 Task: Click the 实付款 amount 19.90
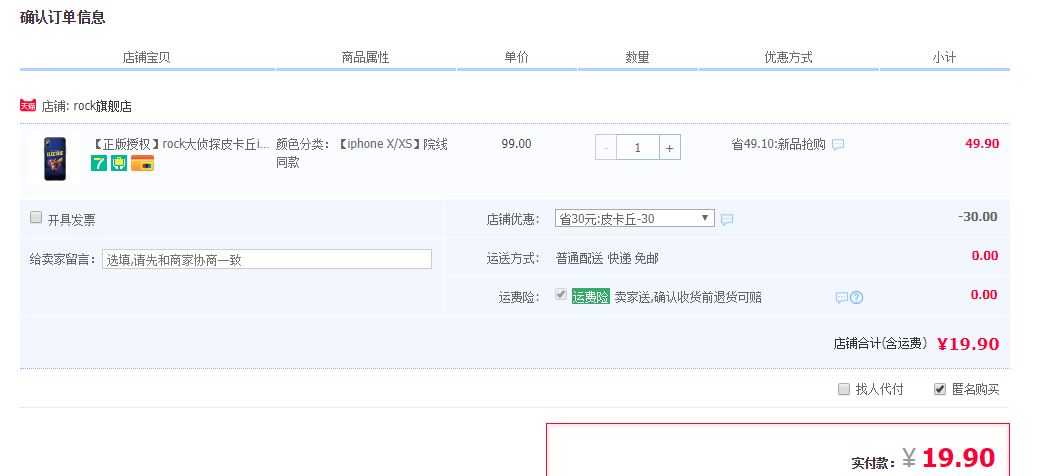tap(958, 459)
